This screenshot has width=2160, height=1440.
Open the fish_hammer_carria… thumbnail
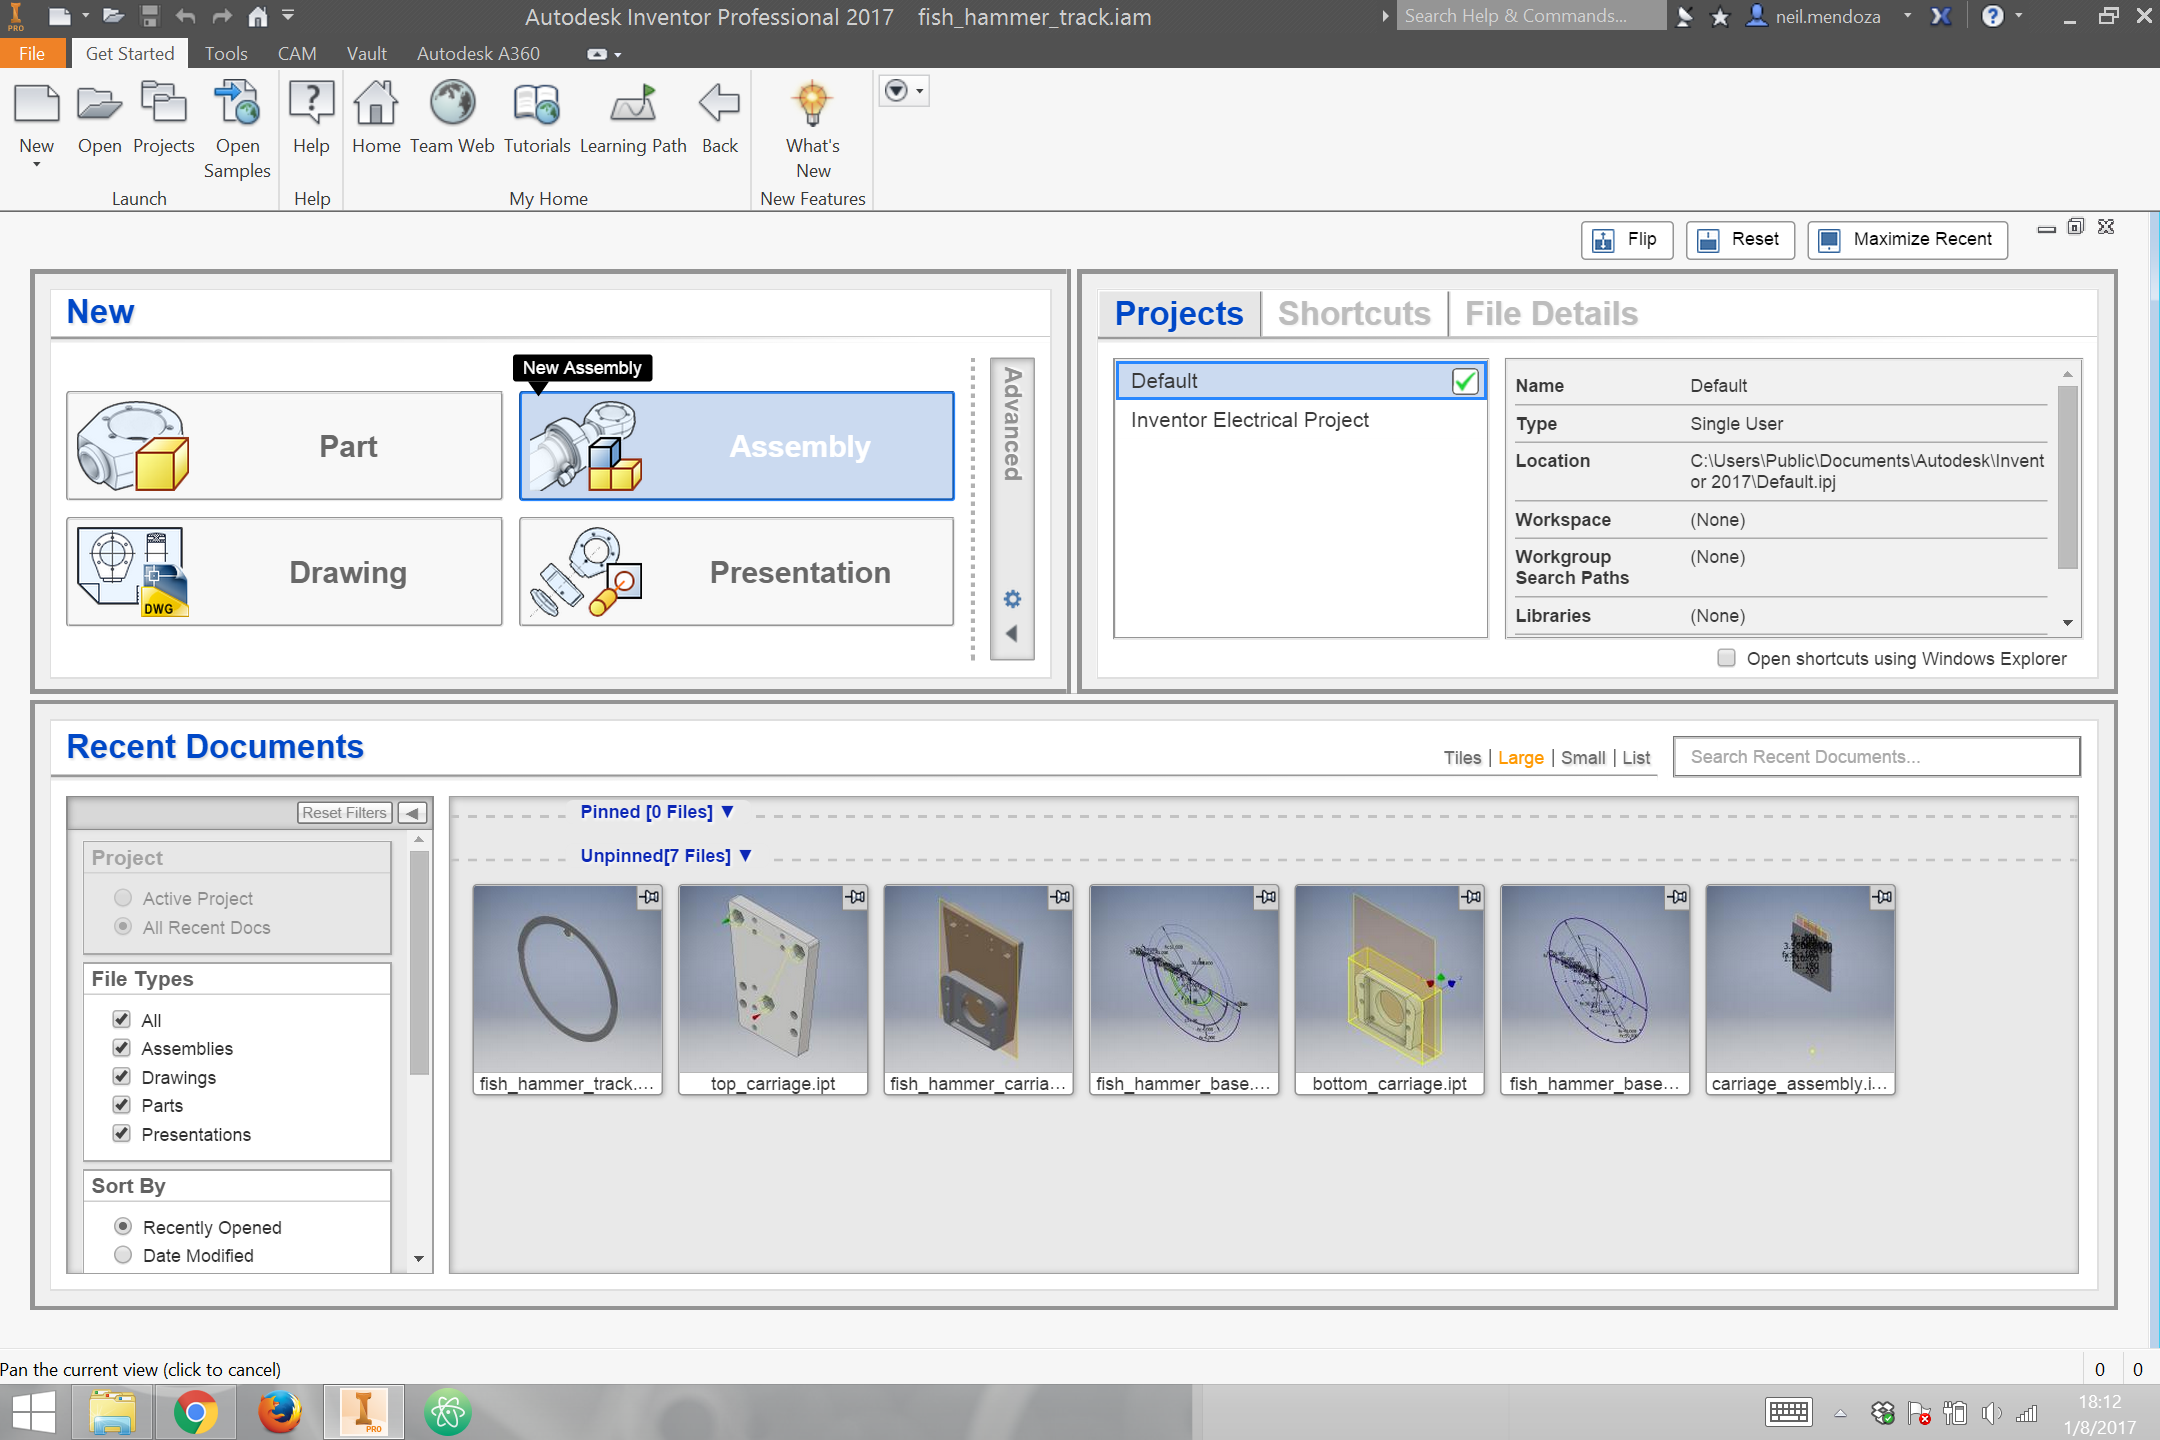978,990
